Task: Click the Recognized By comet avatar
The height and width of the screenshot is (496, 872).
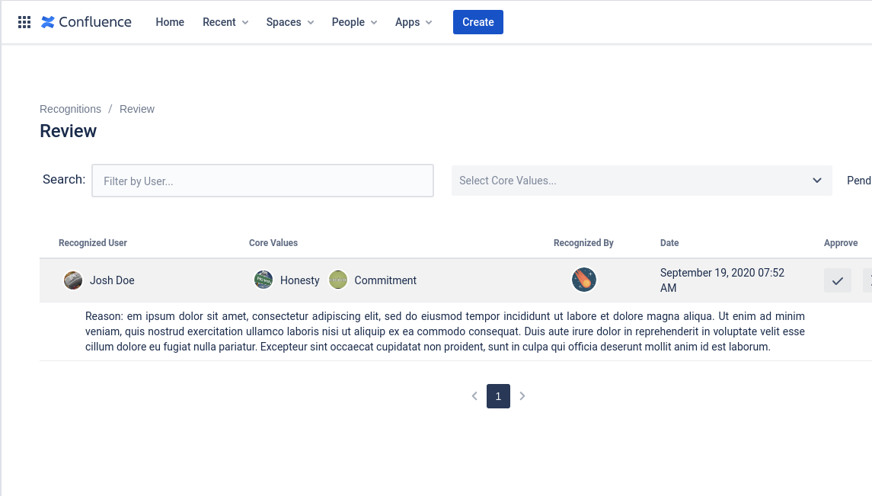Action: pyautogui.click(x=584, y=280)
